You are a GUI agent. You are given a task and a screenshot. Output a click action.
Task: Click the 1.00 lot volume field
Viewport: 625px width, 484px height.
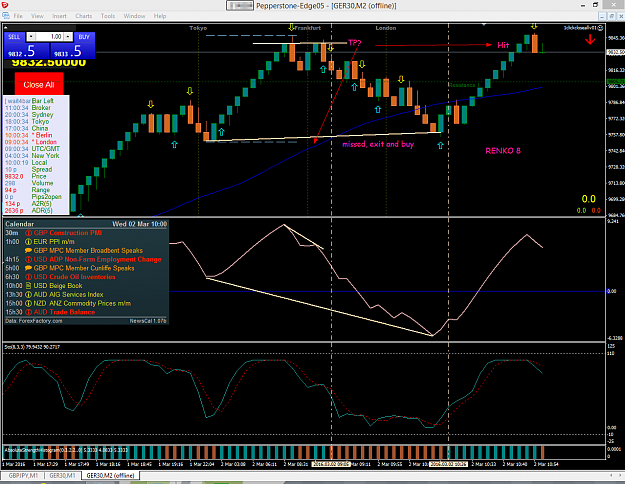[x=49, y=37]
